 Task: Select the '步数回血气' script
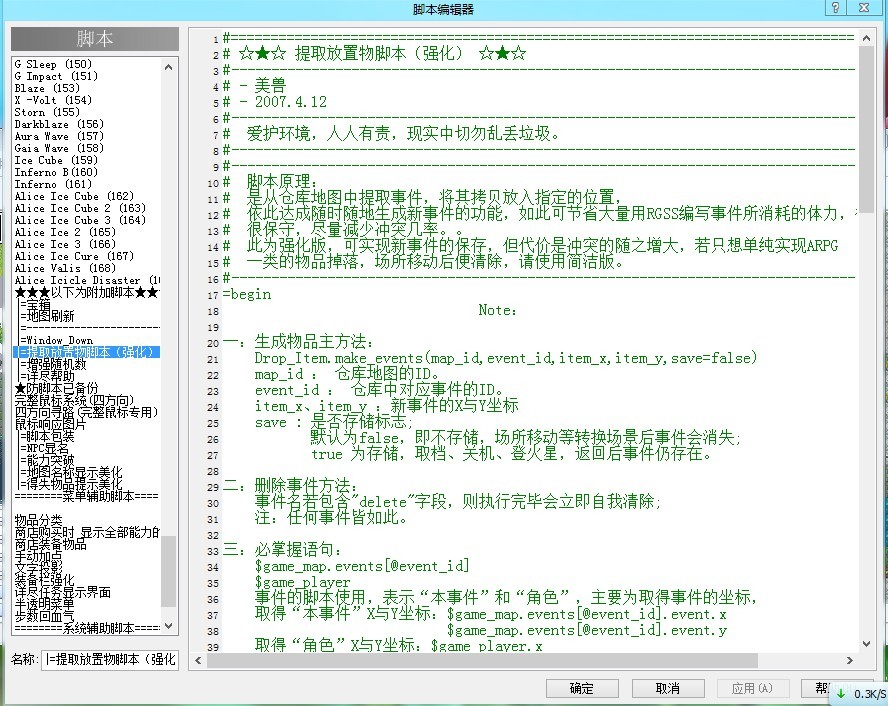[44, 616]
